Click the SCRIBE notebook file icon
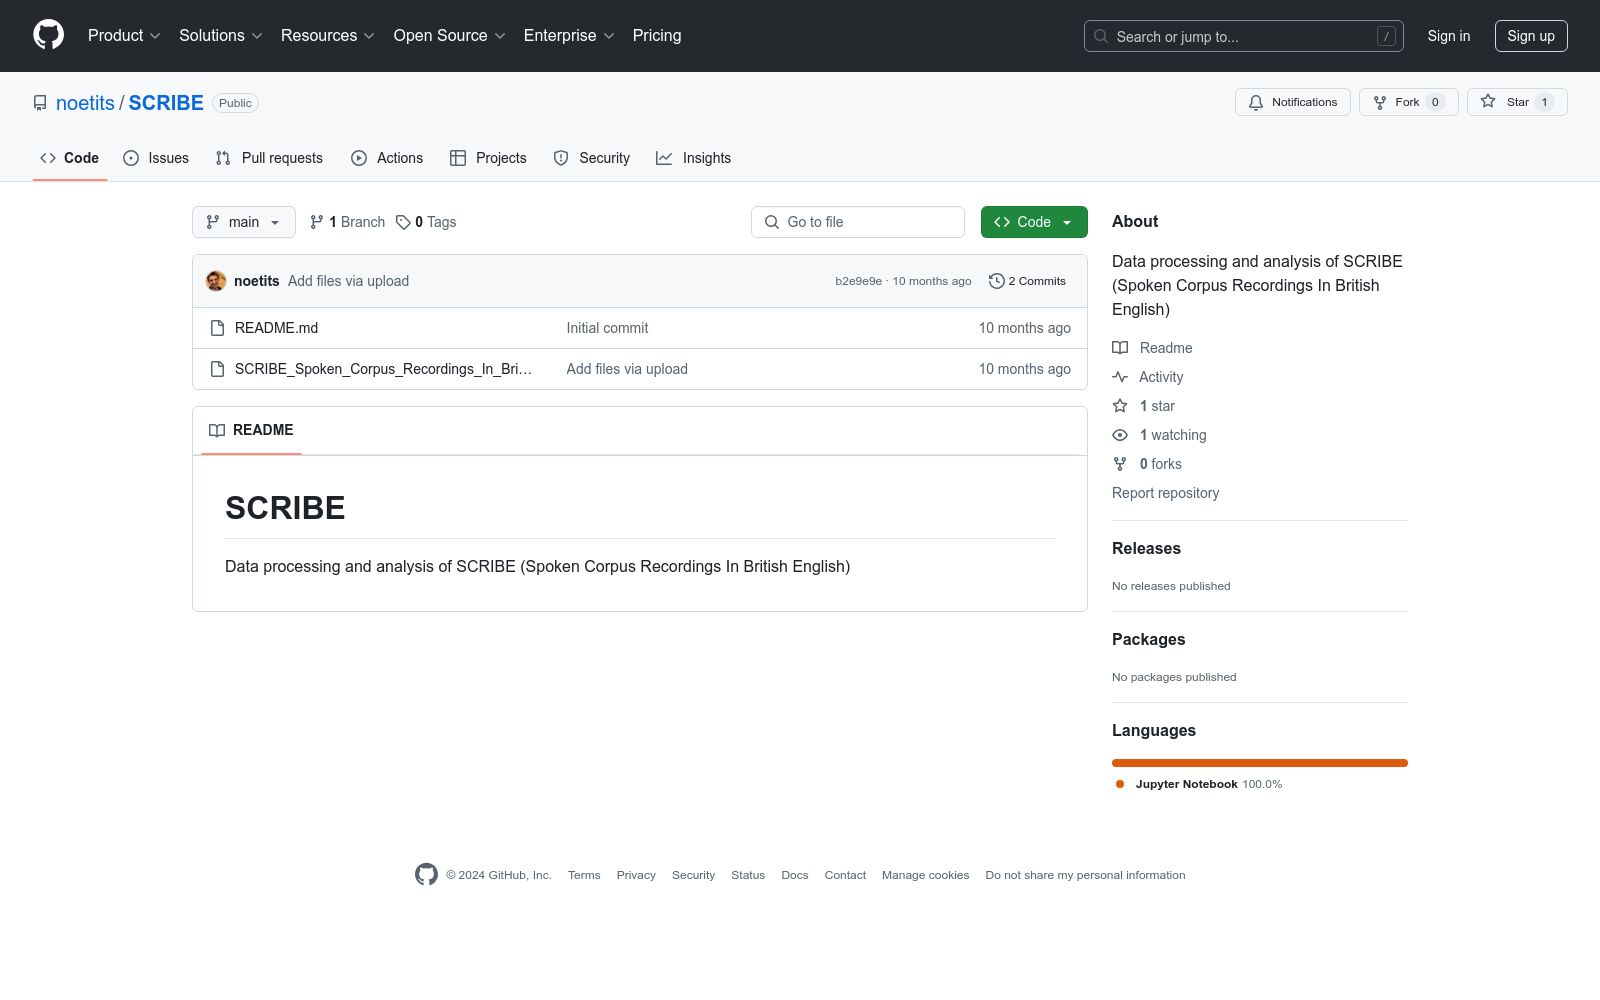1600x1000 pixels. point(217,369)
